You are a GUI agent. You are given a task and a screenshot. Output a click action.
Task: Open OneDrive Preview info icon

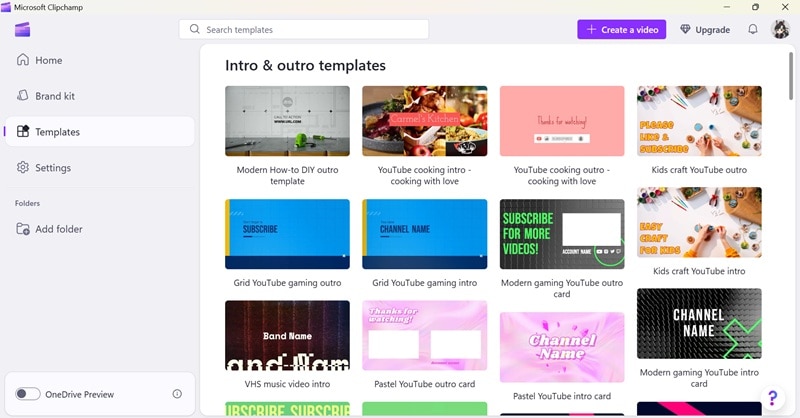(x=177, y=394)
